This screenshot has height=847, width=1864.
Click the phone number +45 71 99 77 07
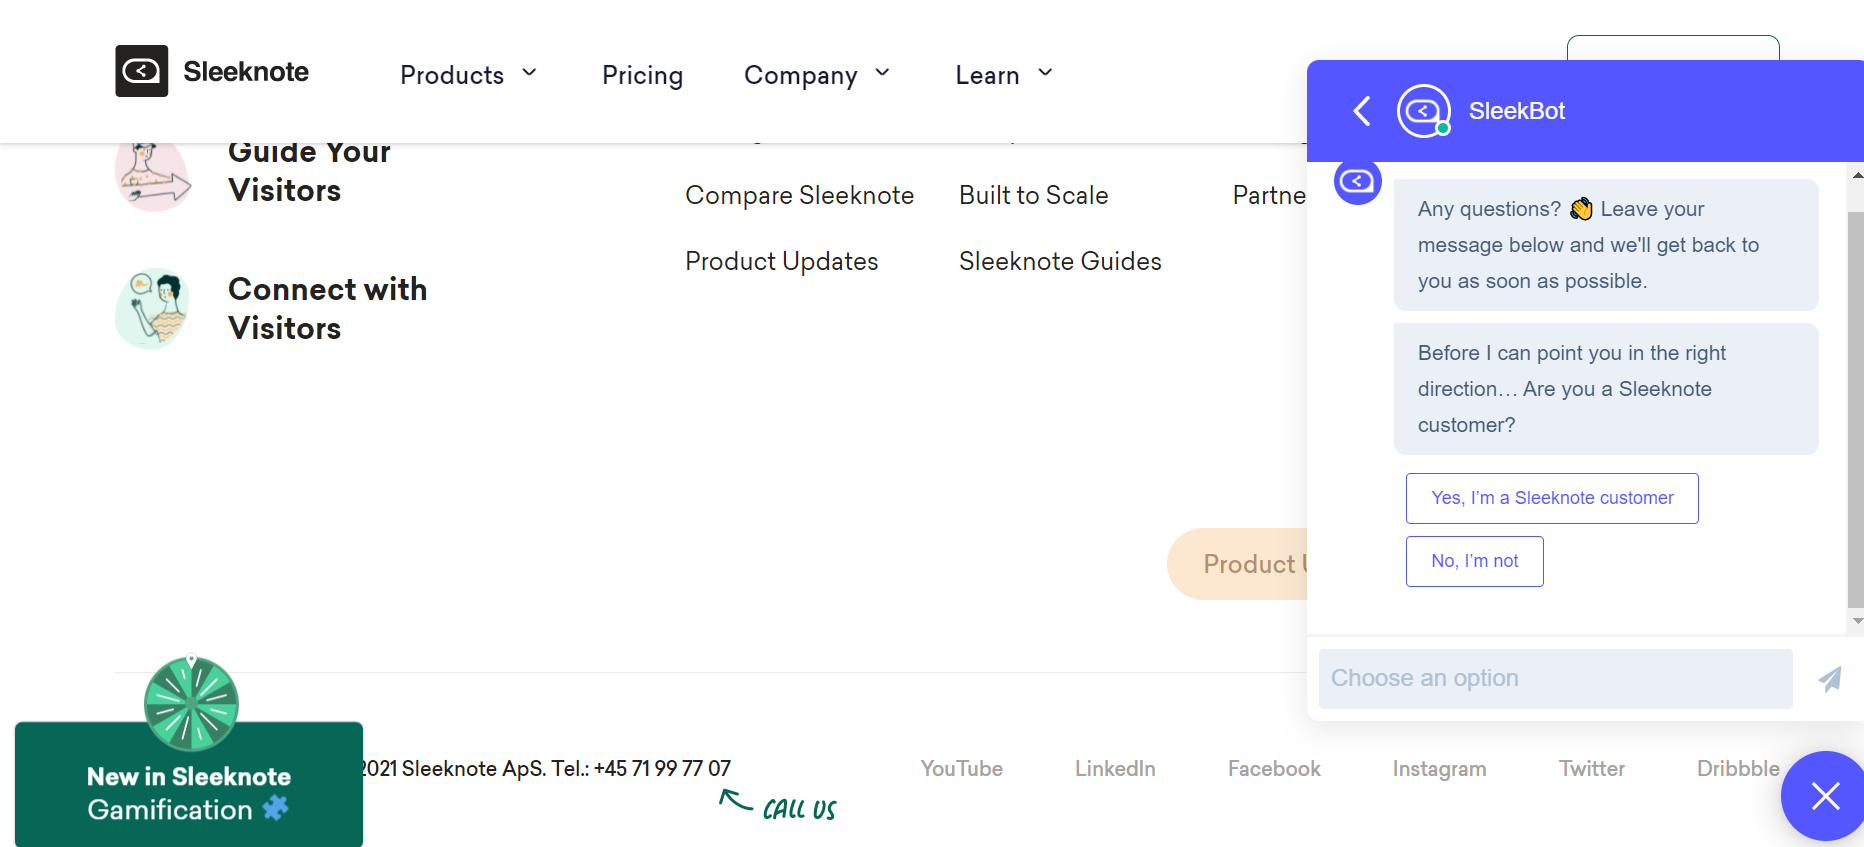[x=662, y=769]
